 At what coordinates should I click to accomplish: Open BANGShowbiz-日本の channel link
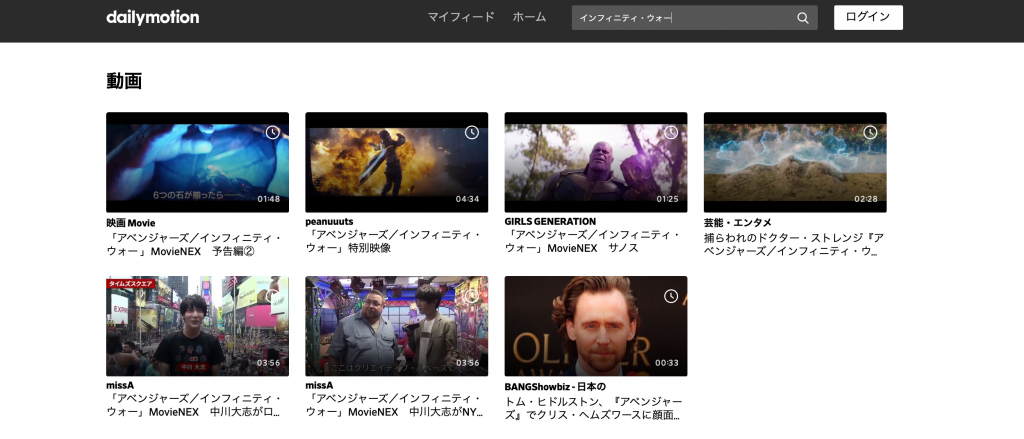[555, 386]
